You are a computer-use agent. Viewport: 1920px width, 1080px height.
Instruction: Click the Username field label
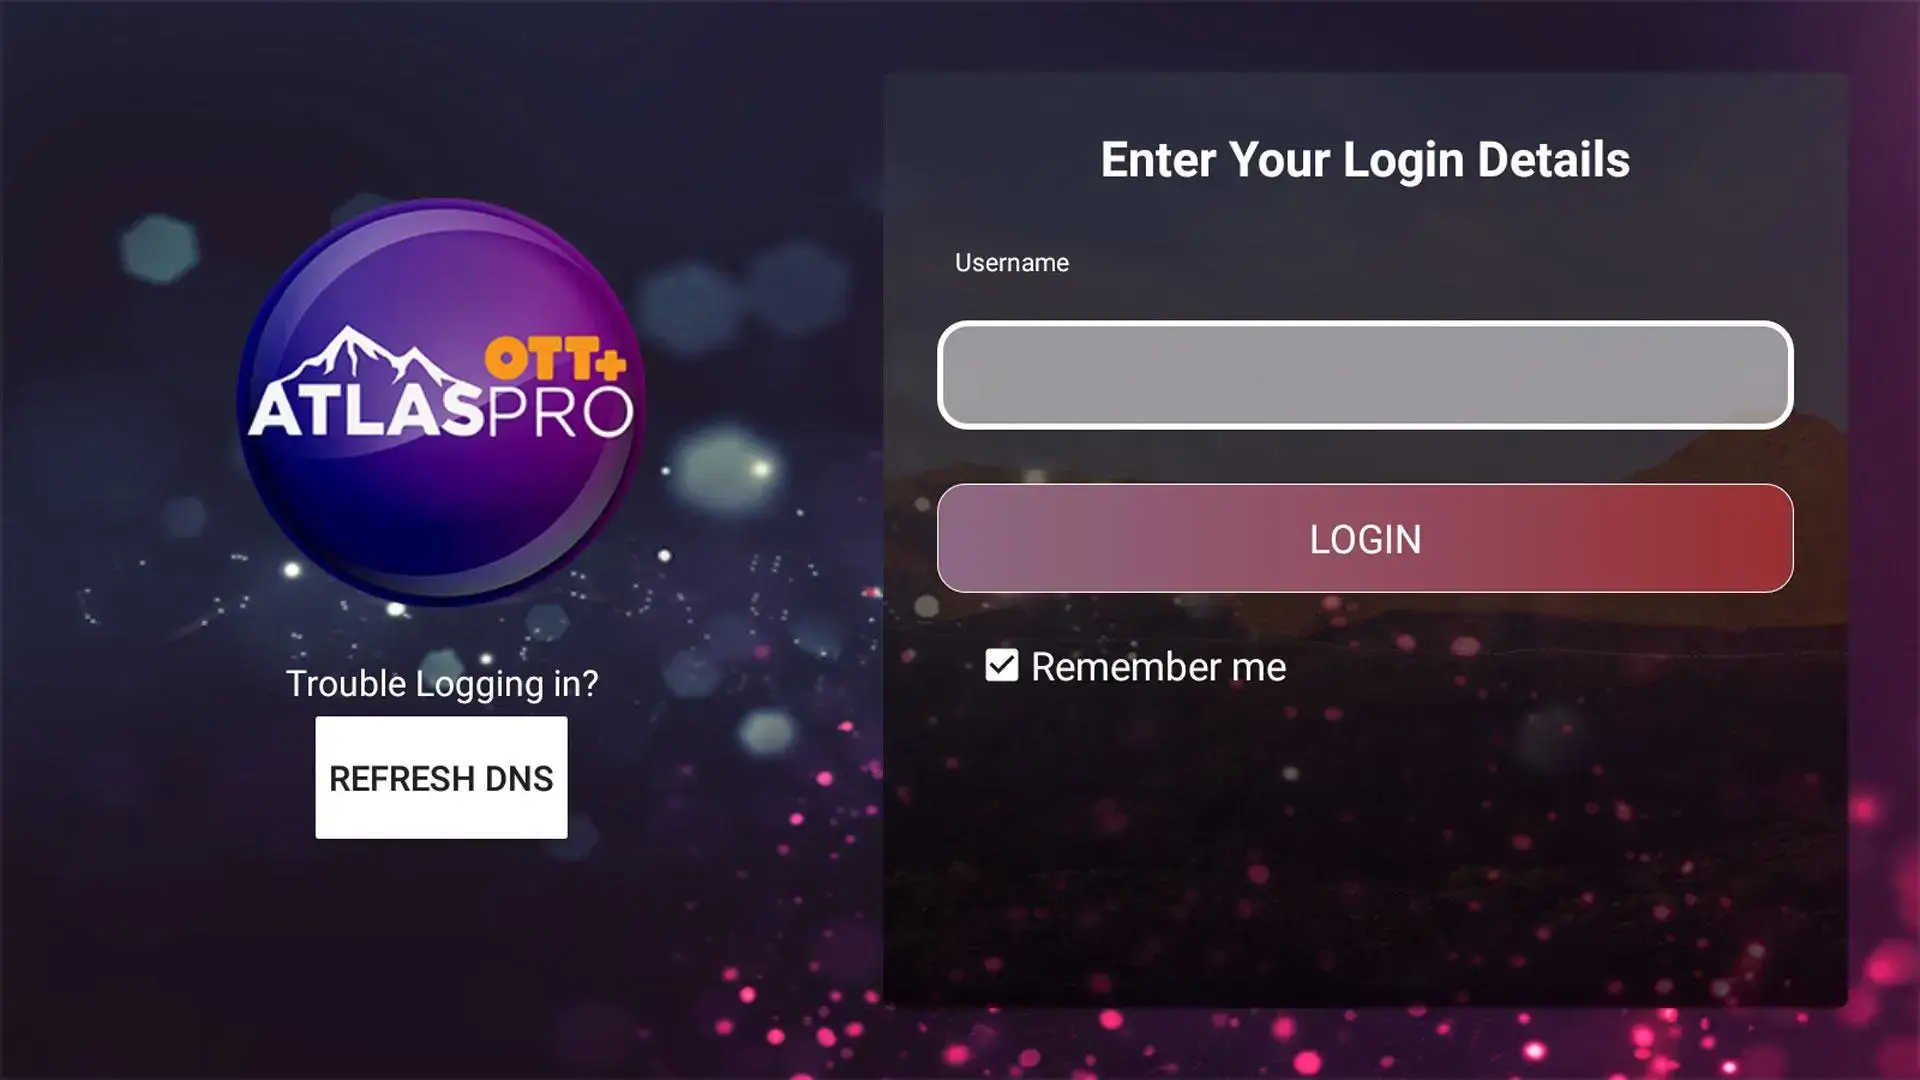(1011, 262)
